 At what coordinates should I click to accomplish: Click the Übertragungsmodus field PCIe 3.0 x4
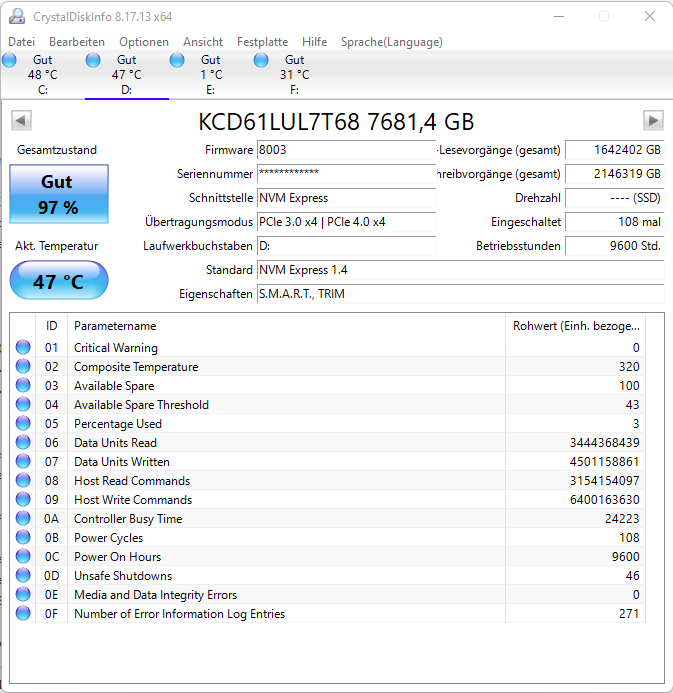(347, 222)
